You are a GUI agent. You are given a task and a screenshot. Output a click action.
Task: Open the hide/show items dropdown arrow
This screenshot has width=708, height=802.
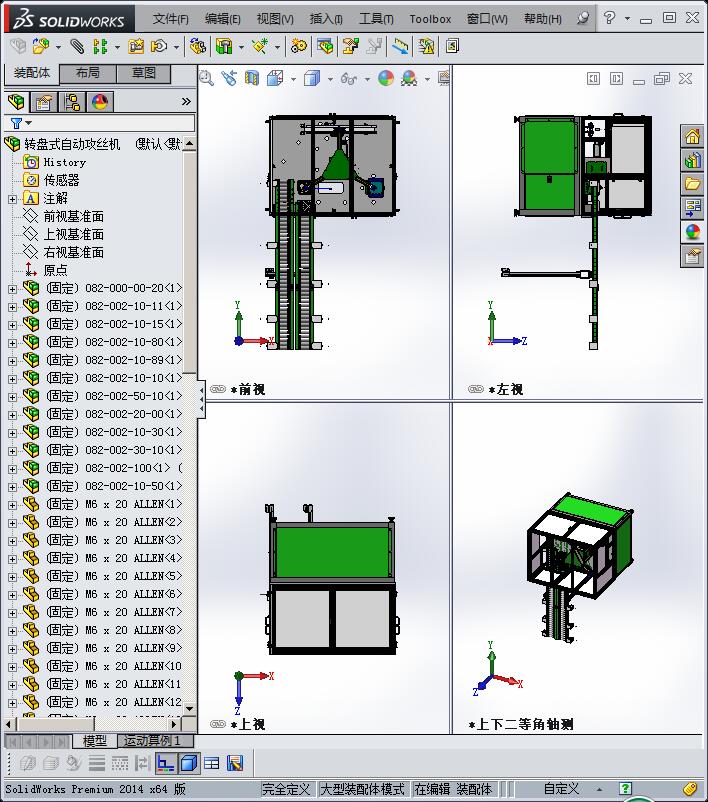pos(367,79)
